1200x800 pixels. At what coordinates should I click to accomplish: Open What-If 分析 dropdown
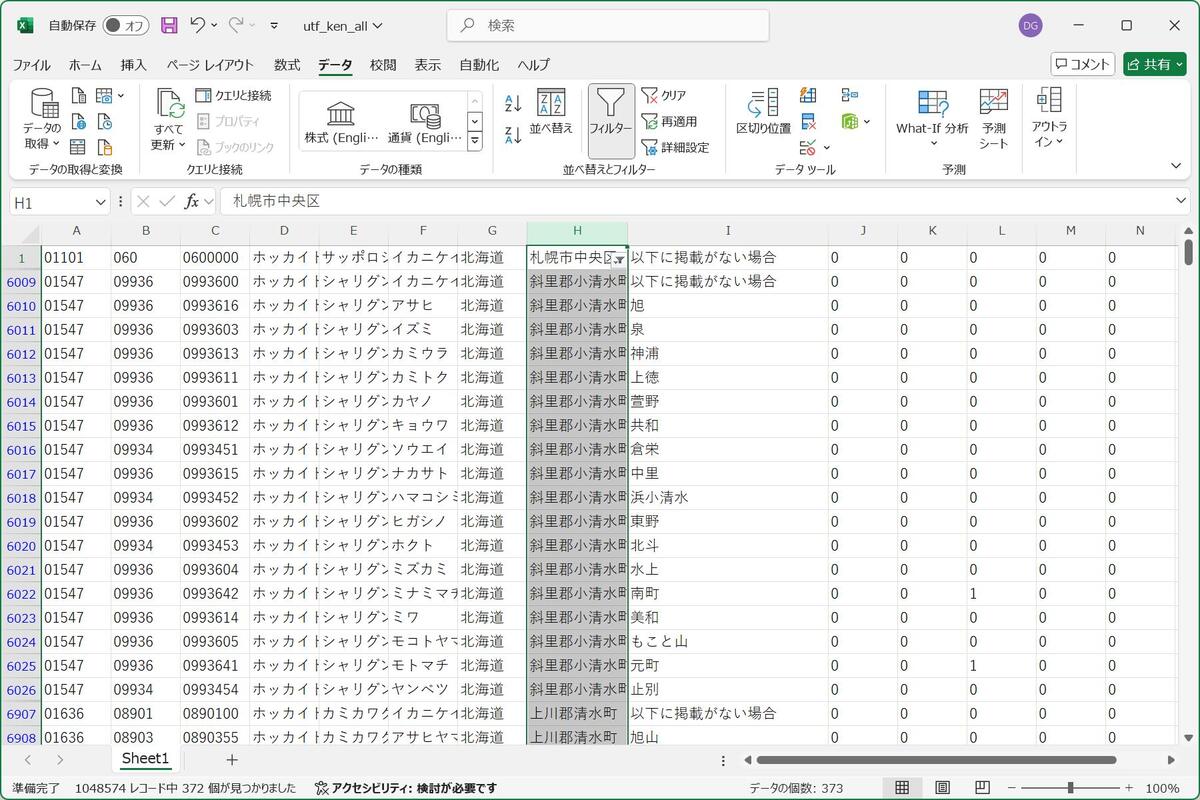coord(932,118)
